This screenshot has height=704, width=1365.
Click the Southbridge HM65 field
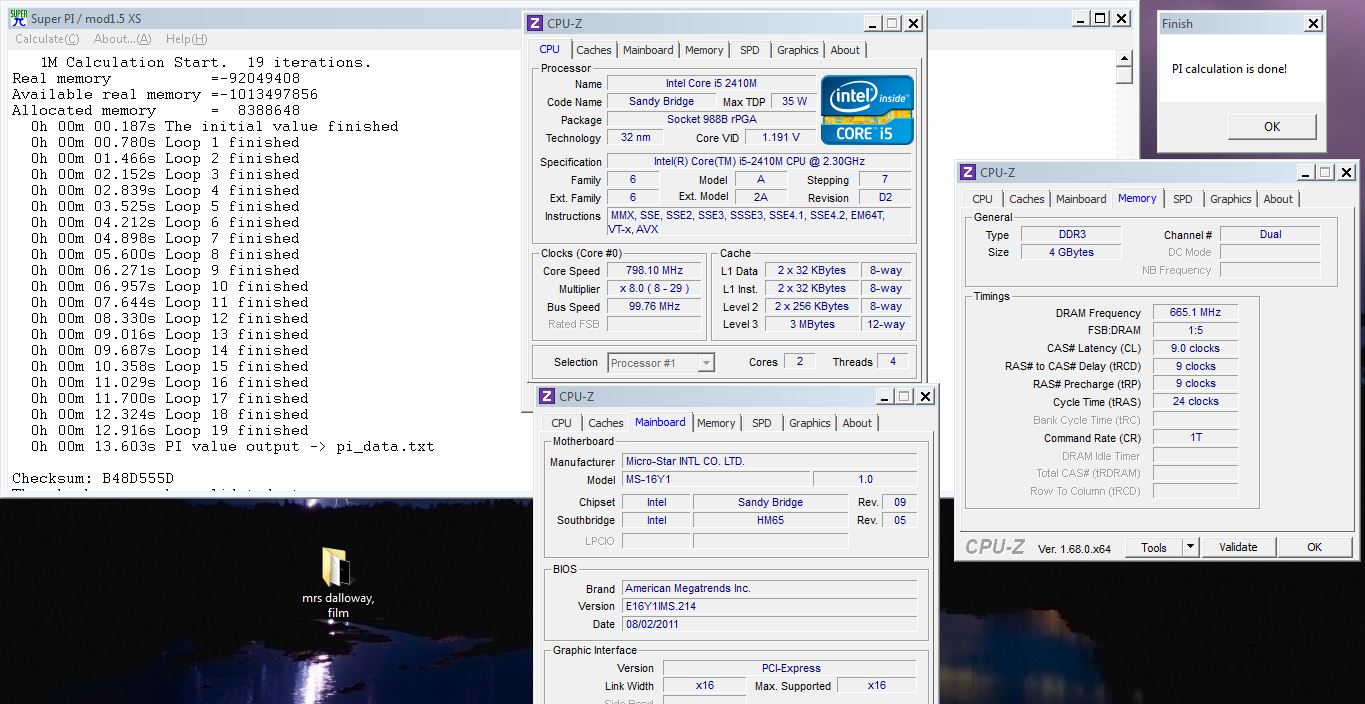tap(770, 520)
